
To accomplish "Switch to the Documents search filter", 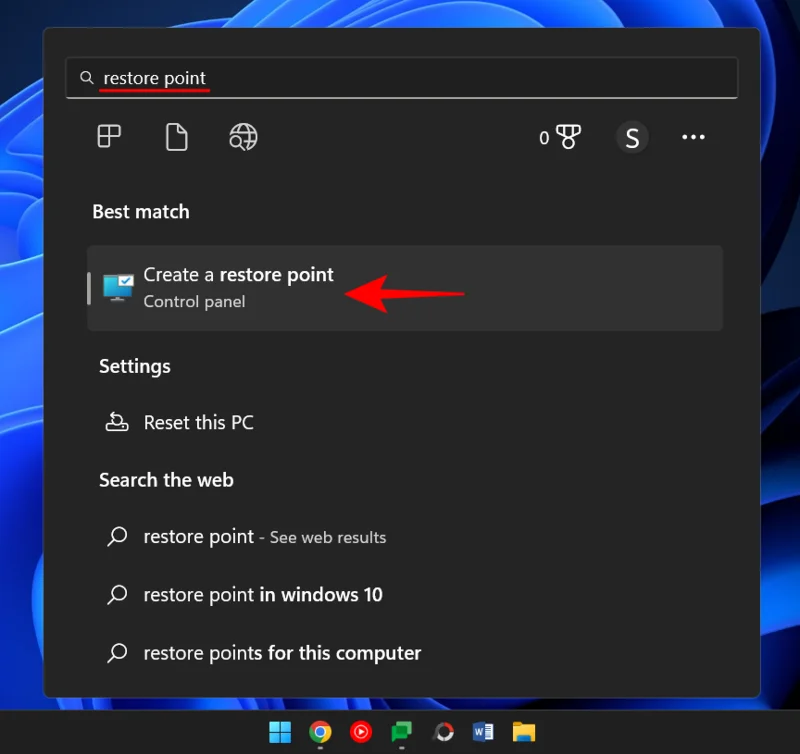I will pos(177,137).
